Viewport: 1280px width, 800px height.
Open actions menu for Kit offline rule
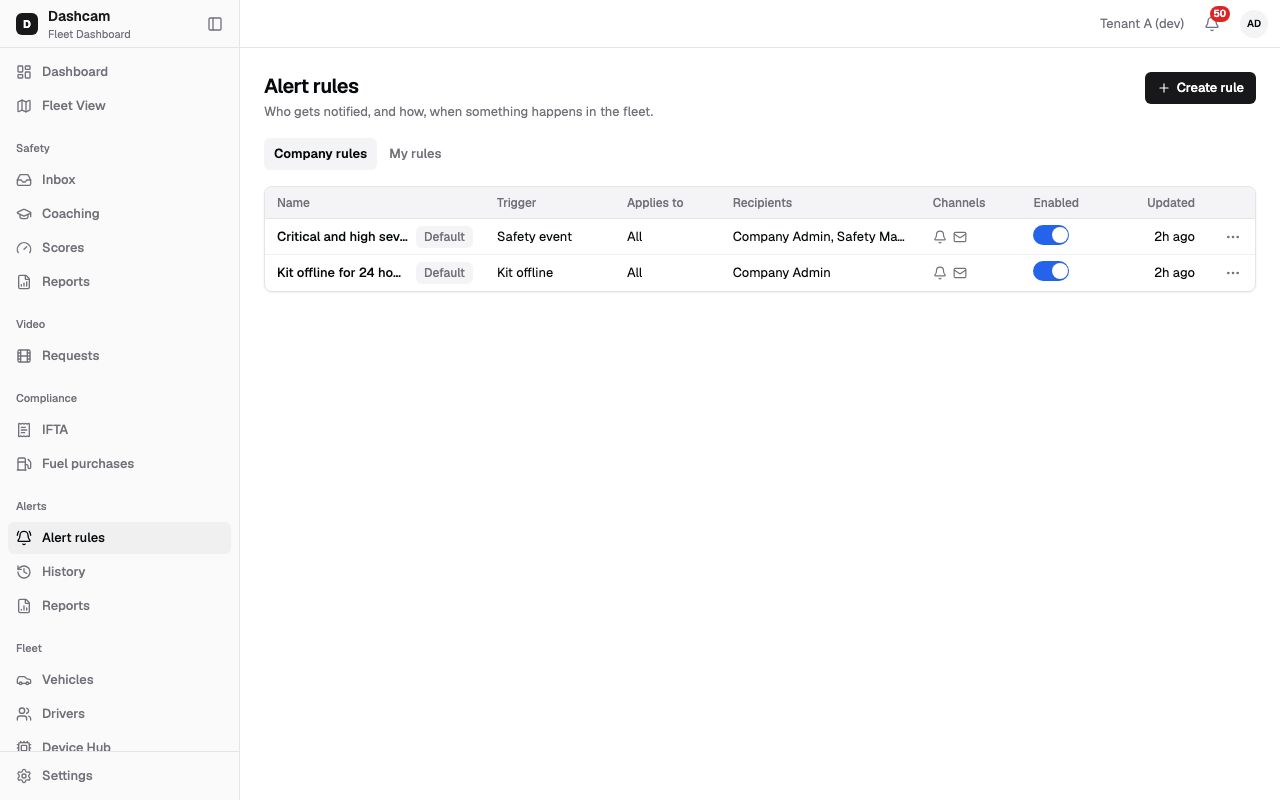[x=1233, y=273]
